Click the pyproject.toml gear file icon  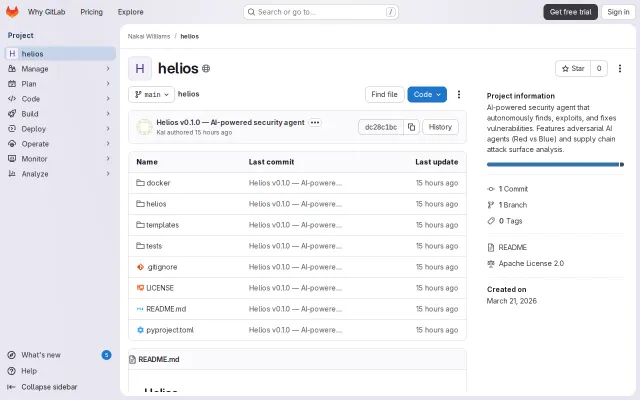140,329
